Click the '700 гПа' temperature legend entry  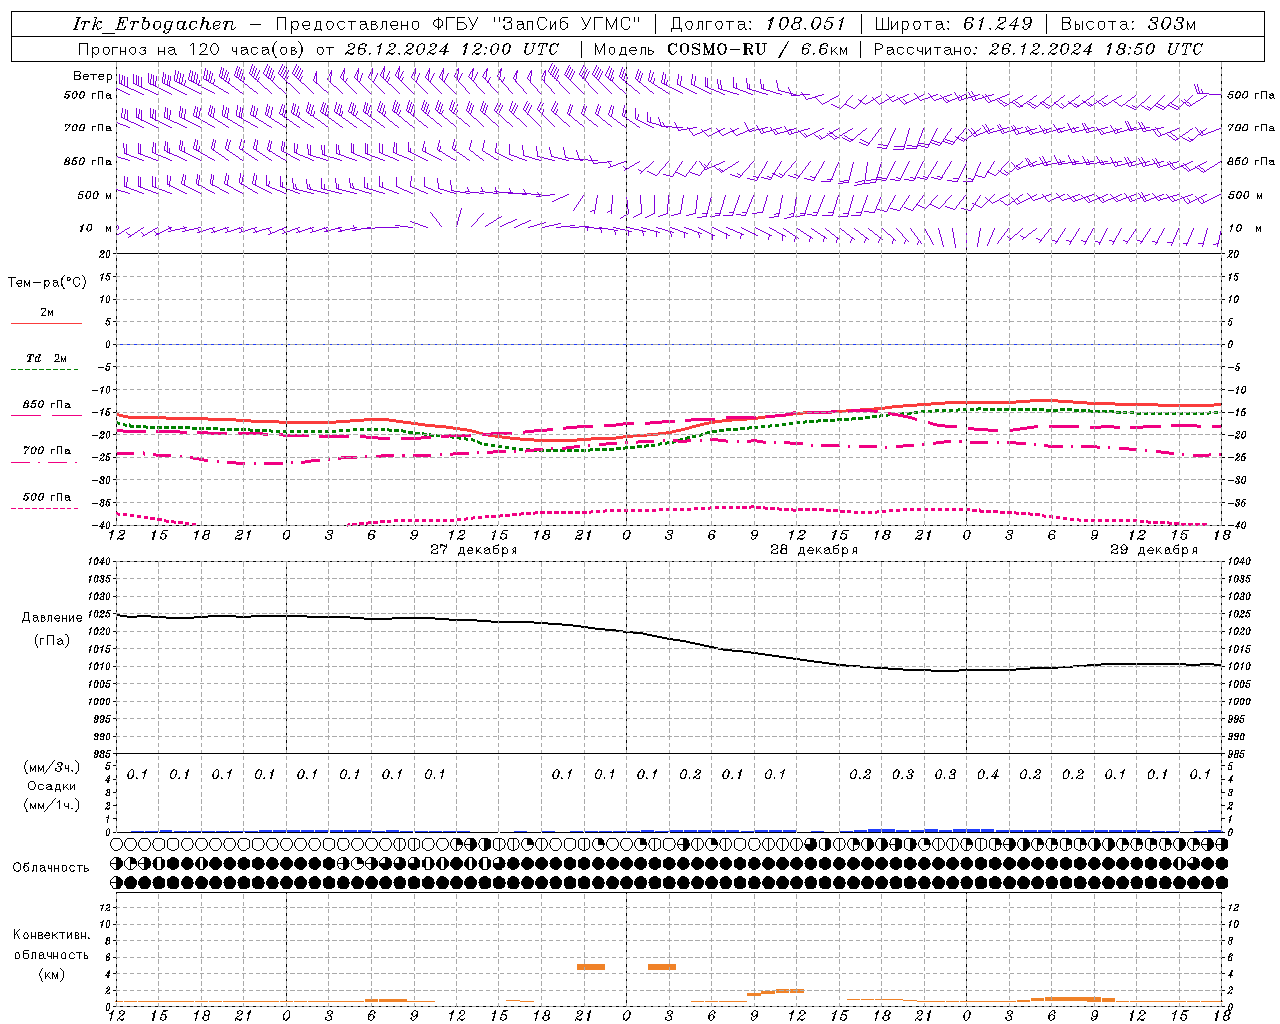(x=47, y=451)
